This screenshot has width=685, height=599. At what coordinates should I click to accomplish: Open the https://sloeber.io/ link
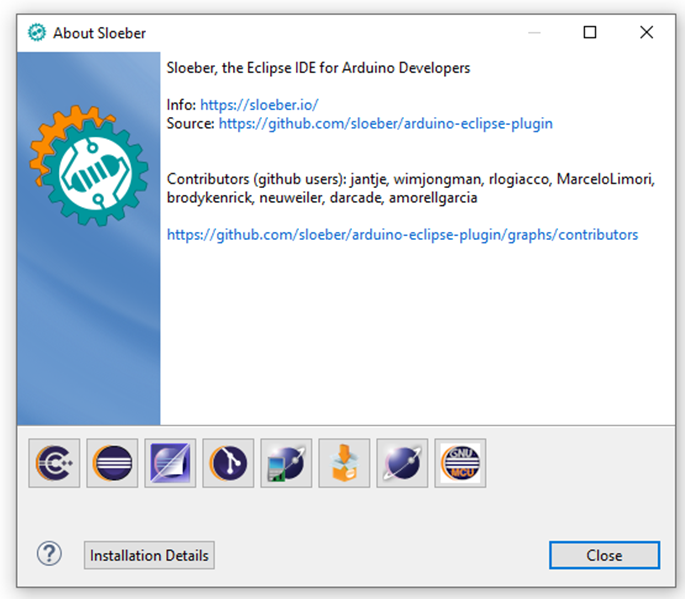[259, 105]
